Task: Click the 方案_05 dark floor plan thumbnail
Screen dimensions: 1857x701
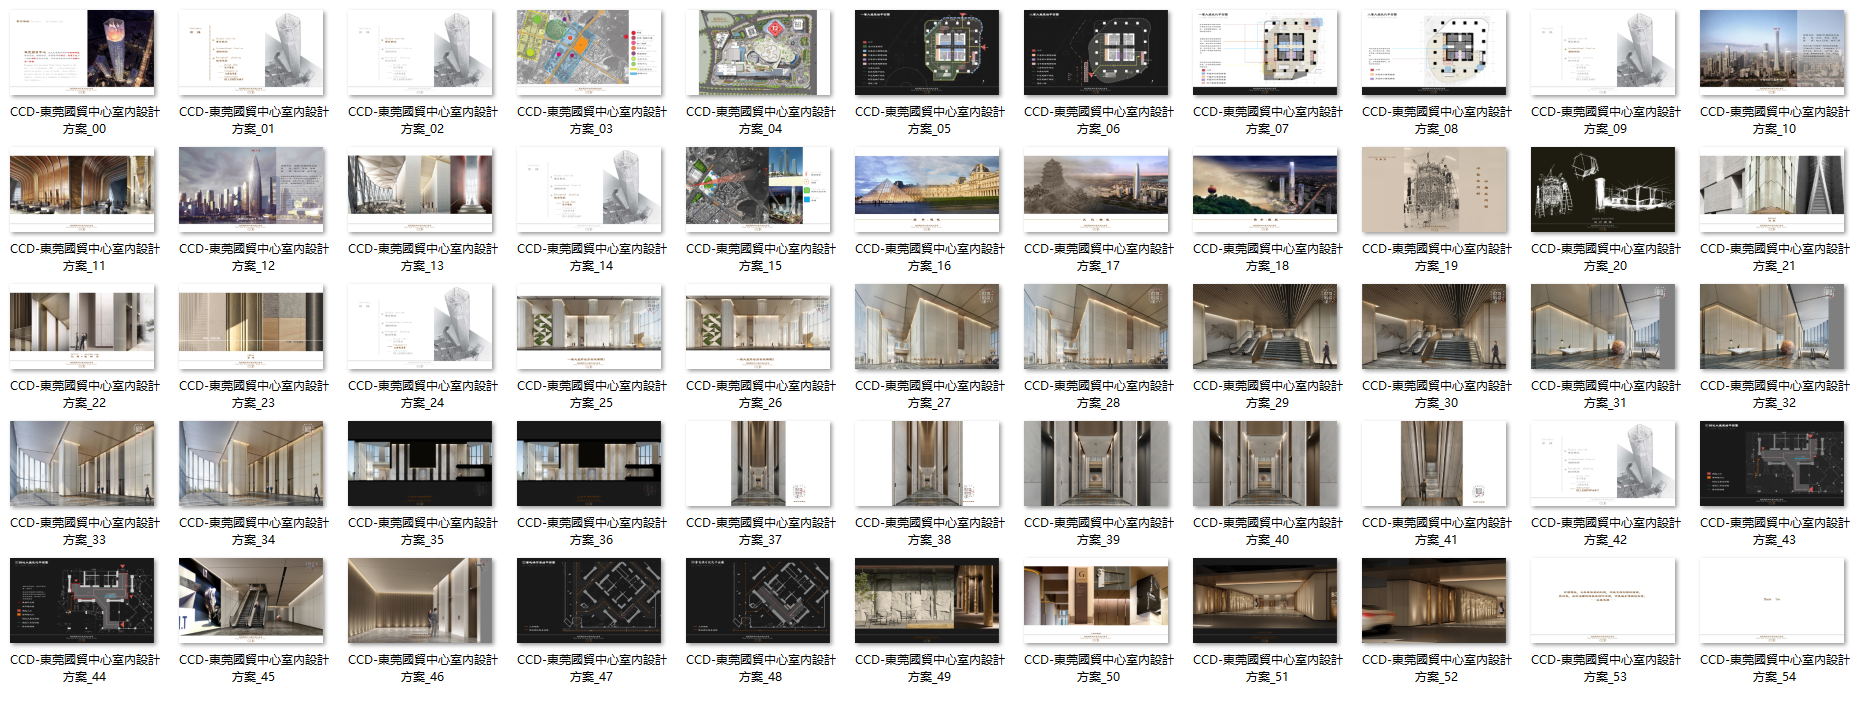Action: [x=927, y=50]
